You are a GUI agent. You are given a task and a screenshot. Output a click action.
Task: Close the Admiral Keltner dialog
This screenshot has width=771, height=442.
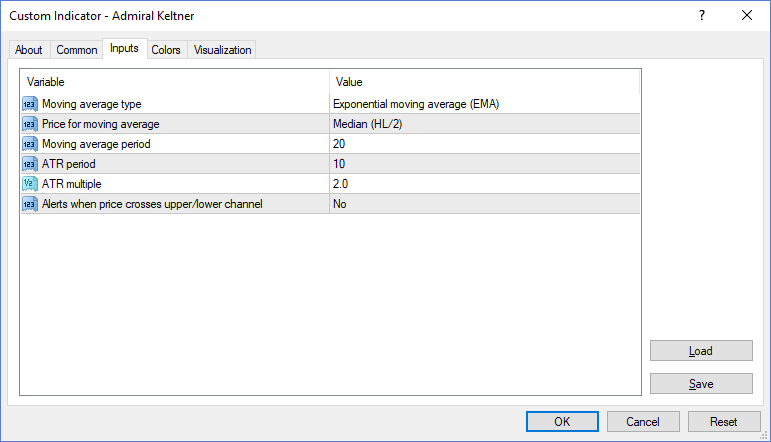[x=746, y=15]
